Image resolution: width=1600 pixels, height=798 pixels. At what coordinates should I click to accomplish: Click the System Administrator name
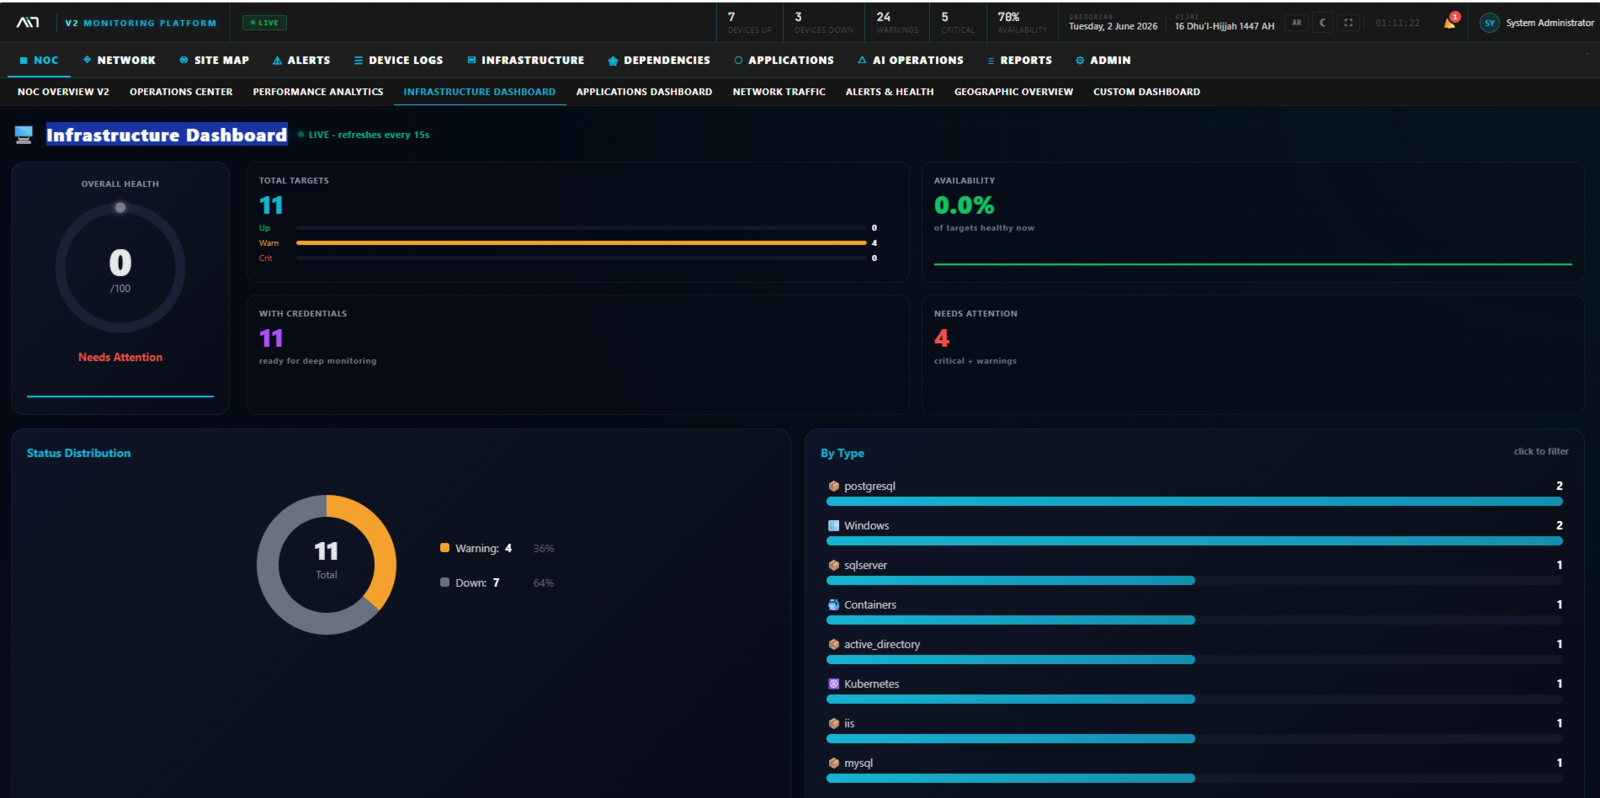pos(1550,23)
